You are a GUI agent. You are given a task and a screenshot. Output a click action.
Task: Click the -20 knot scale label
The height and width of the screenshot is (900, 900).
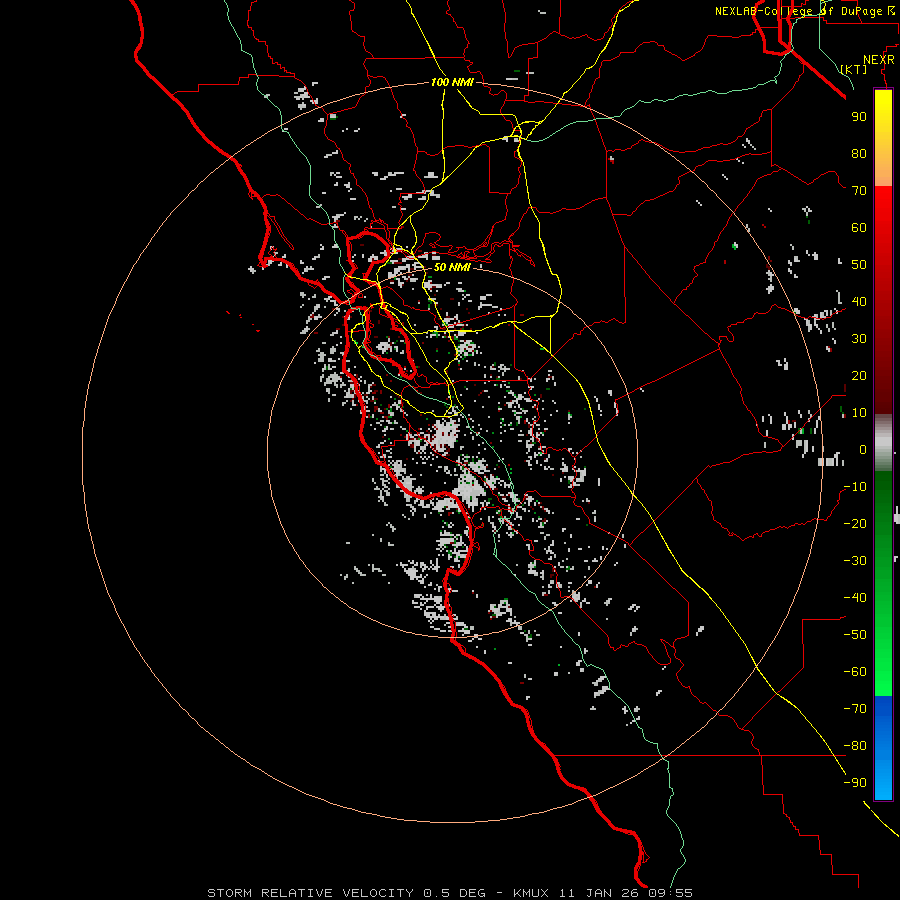855,524
